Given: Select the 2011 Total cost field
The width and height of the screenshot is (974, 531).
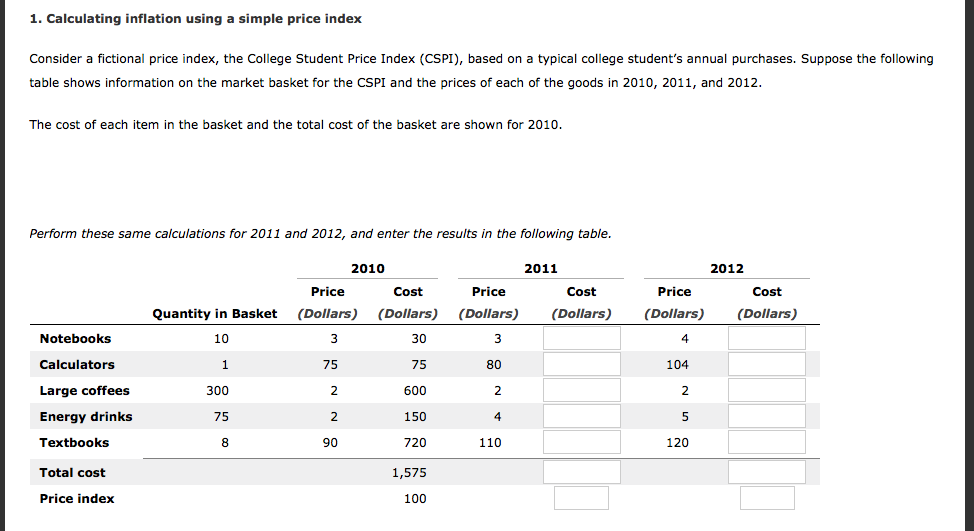Looking at the screenshot, I should [x=581, y=473].
